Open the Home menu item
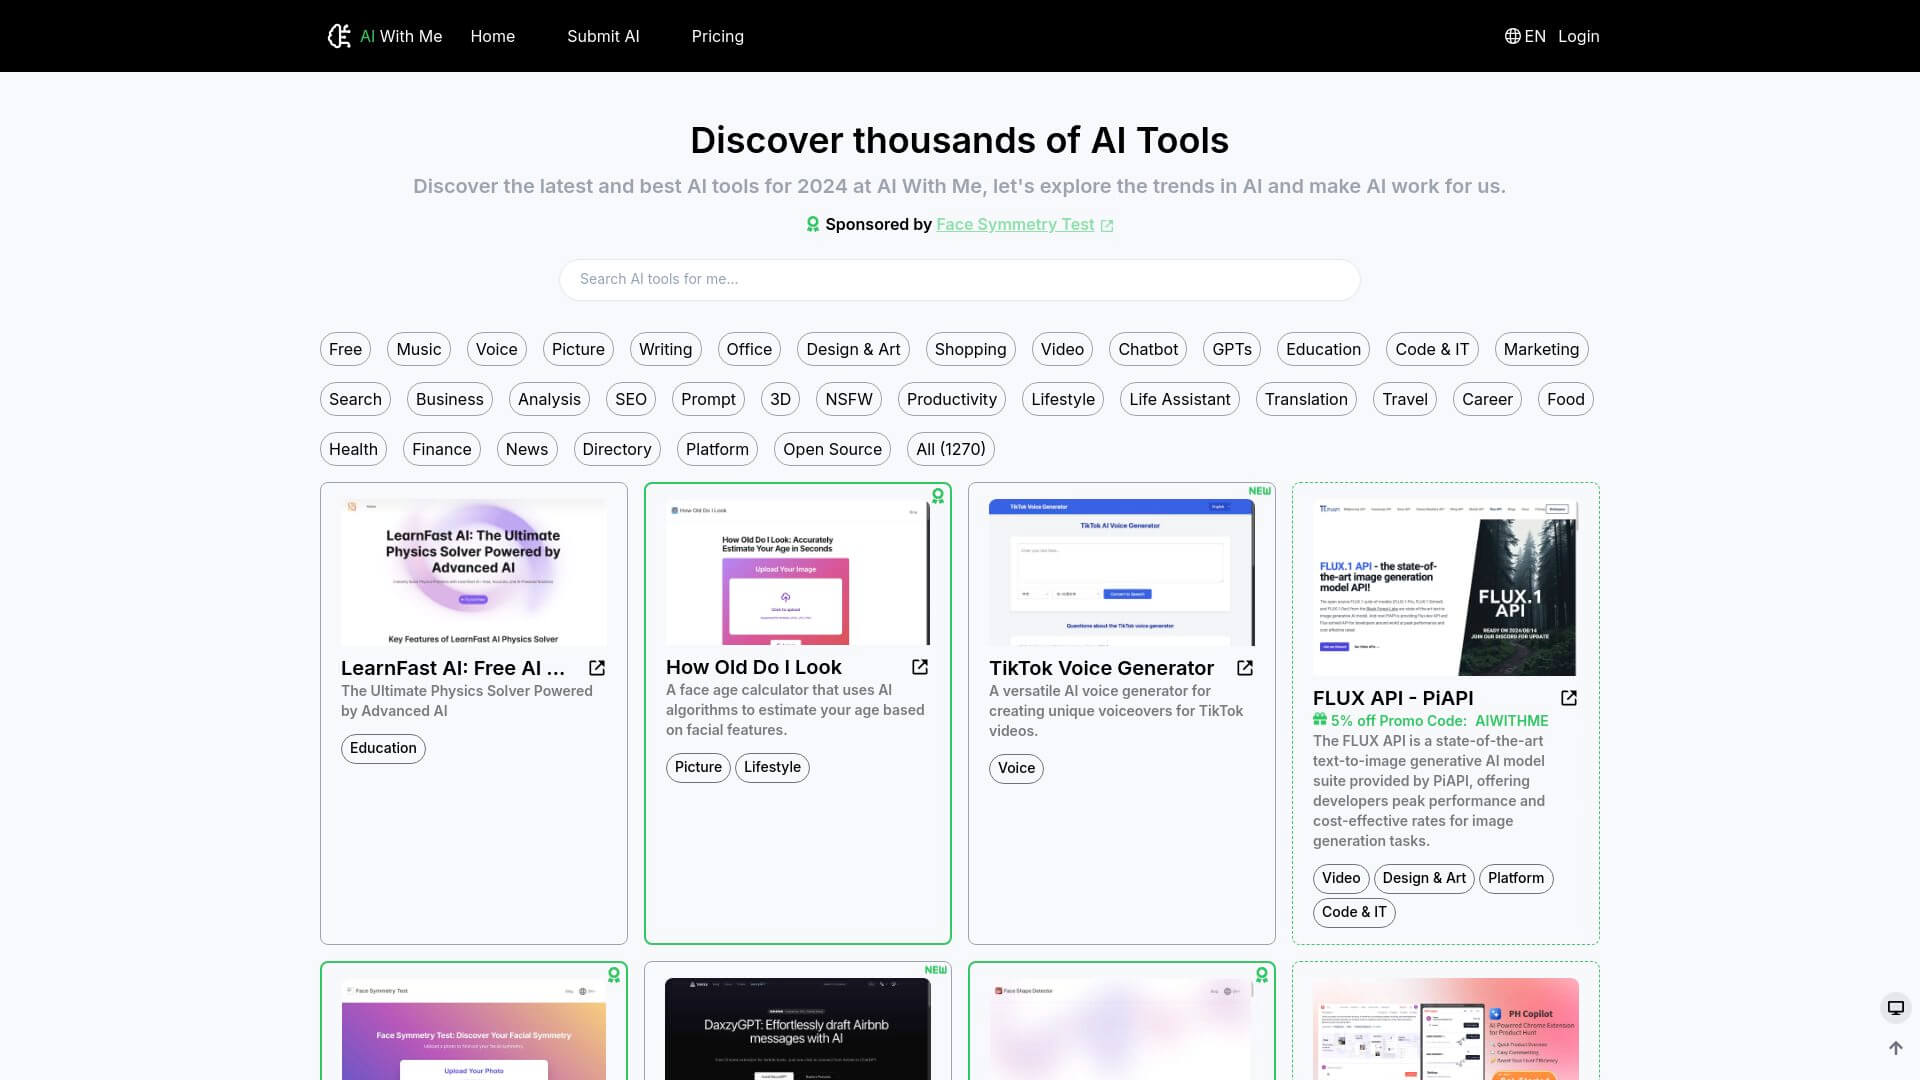Viewport: 1920px width, 1080px height. [x=492, y=36]
